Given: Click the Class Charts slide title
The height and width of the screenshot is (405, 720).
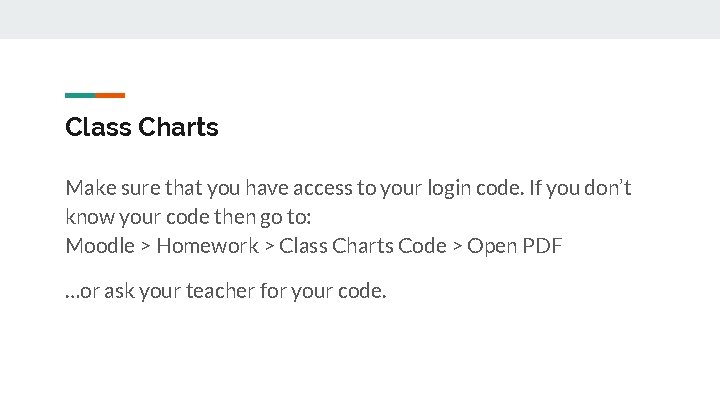Looking at the screenshot, I should pyautogui.click(x=141, y=127).
